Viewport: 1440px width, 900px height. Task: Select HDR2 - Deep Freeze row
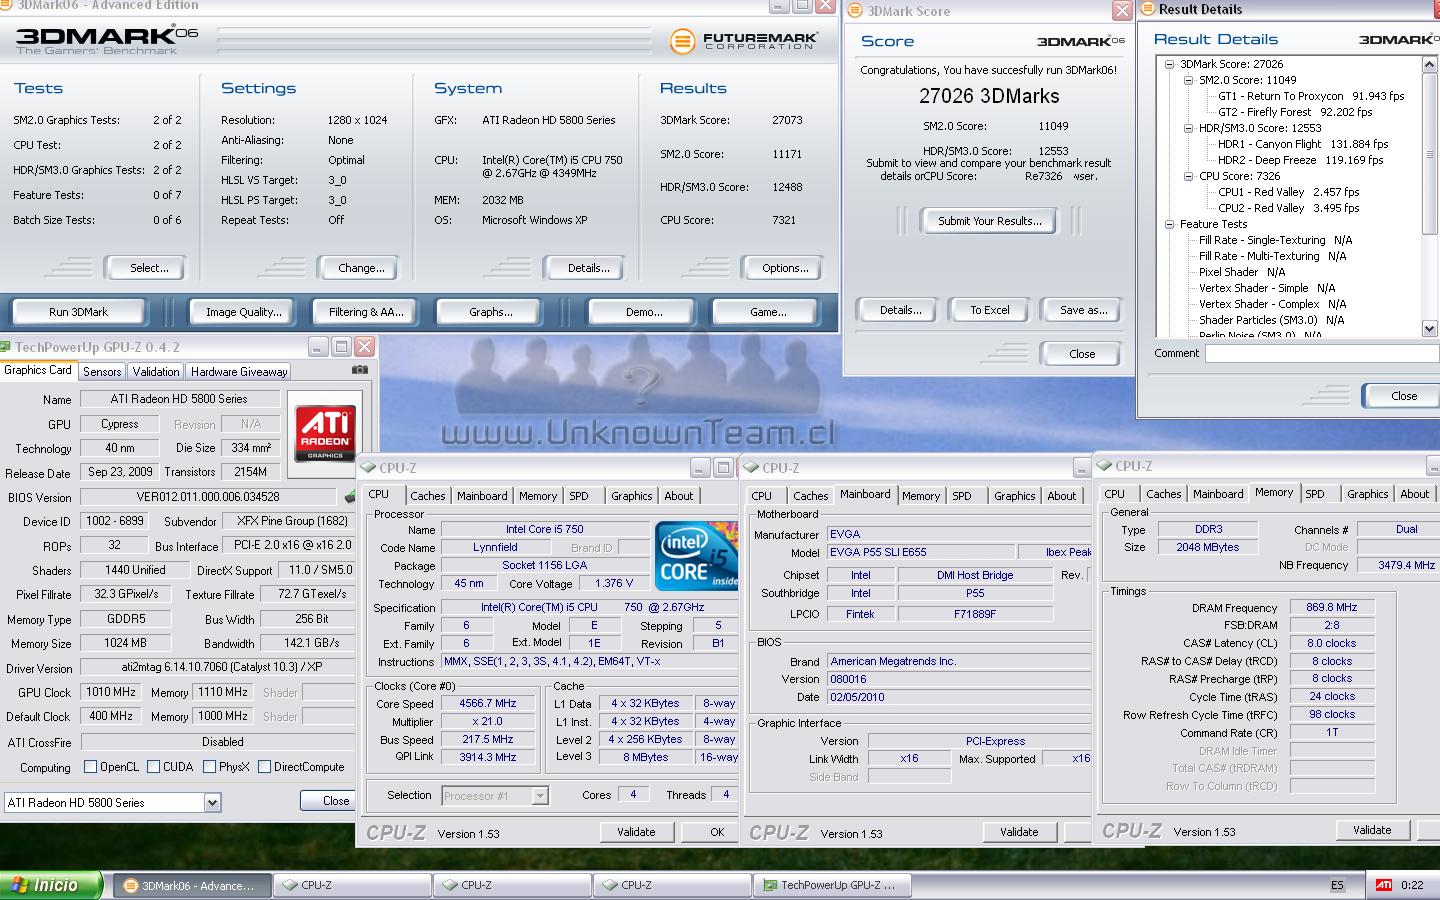(1300, 160)
